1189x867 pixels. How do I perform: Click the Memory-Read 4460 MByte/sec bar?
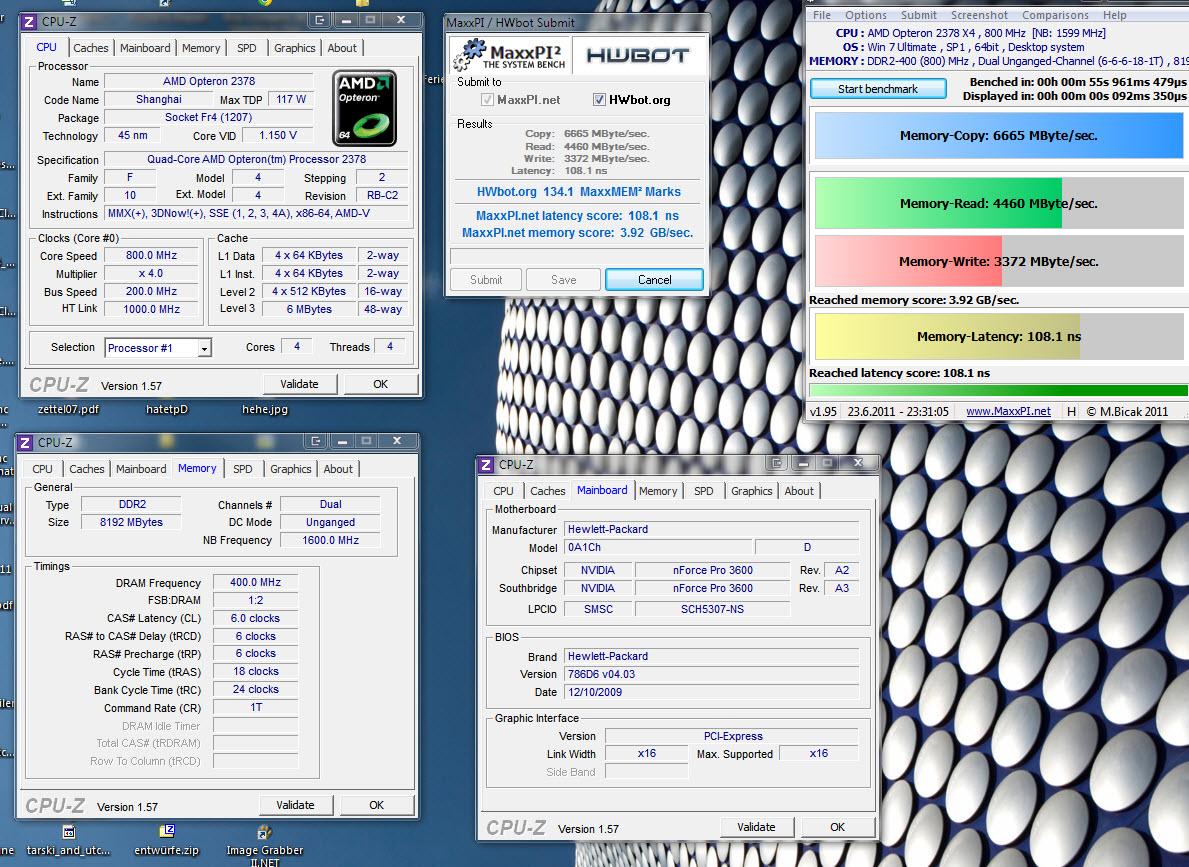pos(998,203)
